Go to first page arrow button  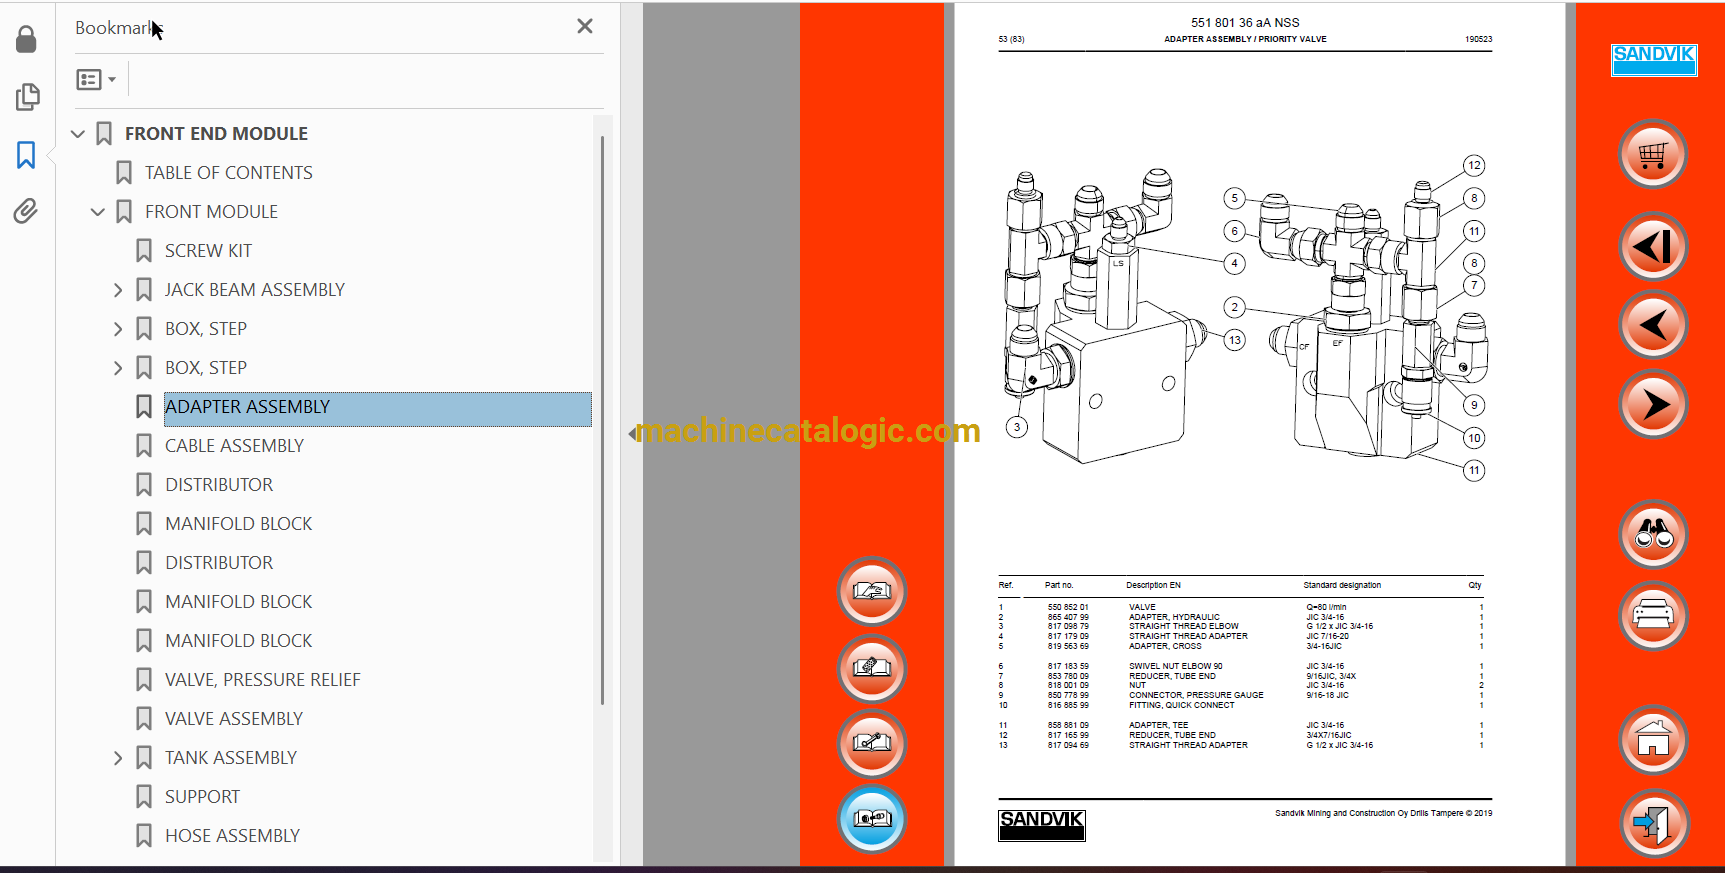click(x=1652, y=246)
